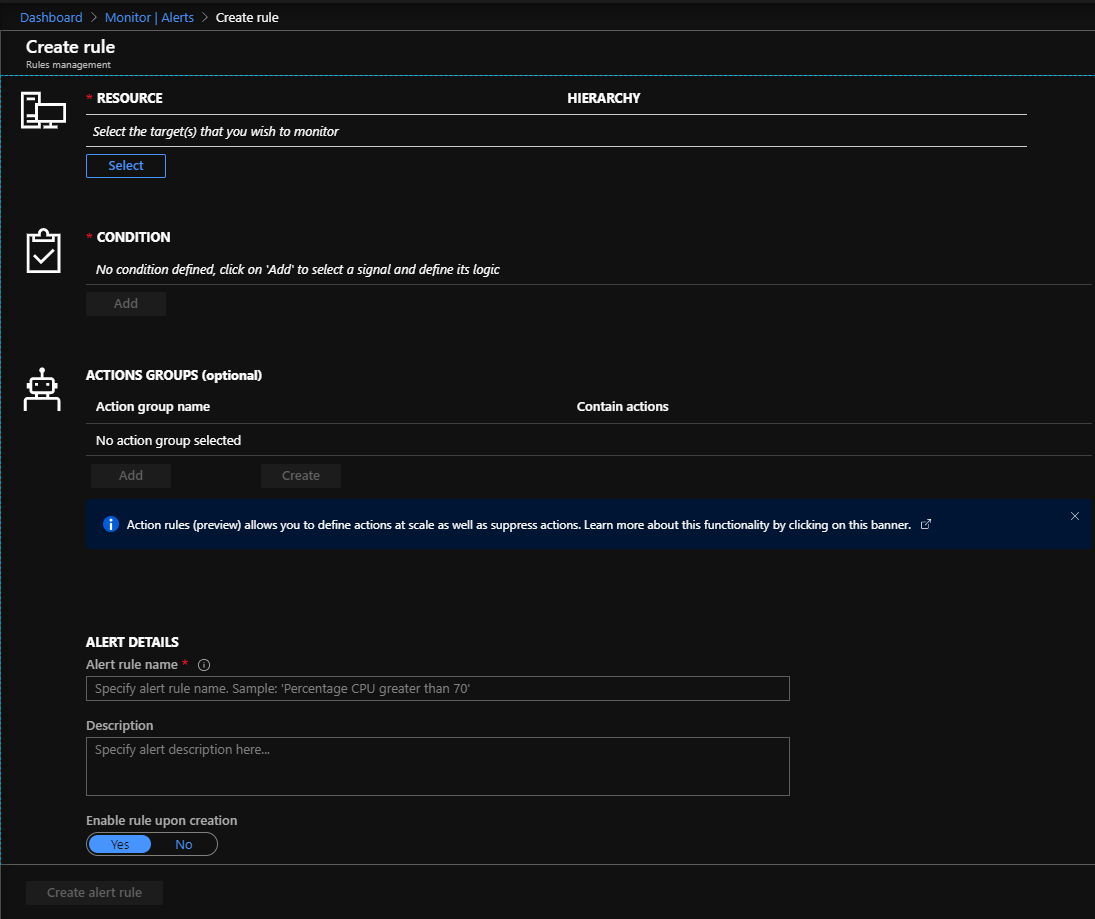Set Enable rule upon creation to Yes
The width and height of the screenshot is (1095, 919).
pyautogui.click(x=120, y=844)
